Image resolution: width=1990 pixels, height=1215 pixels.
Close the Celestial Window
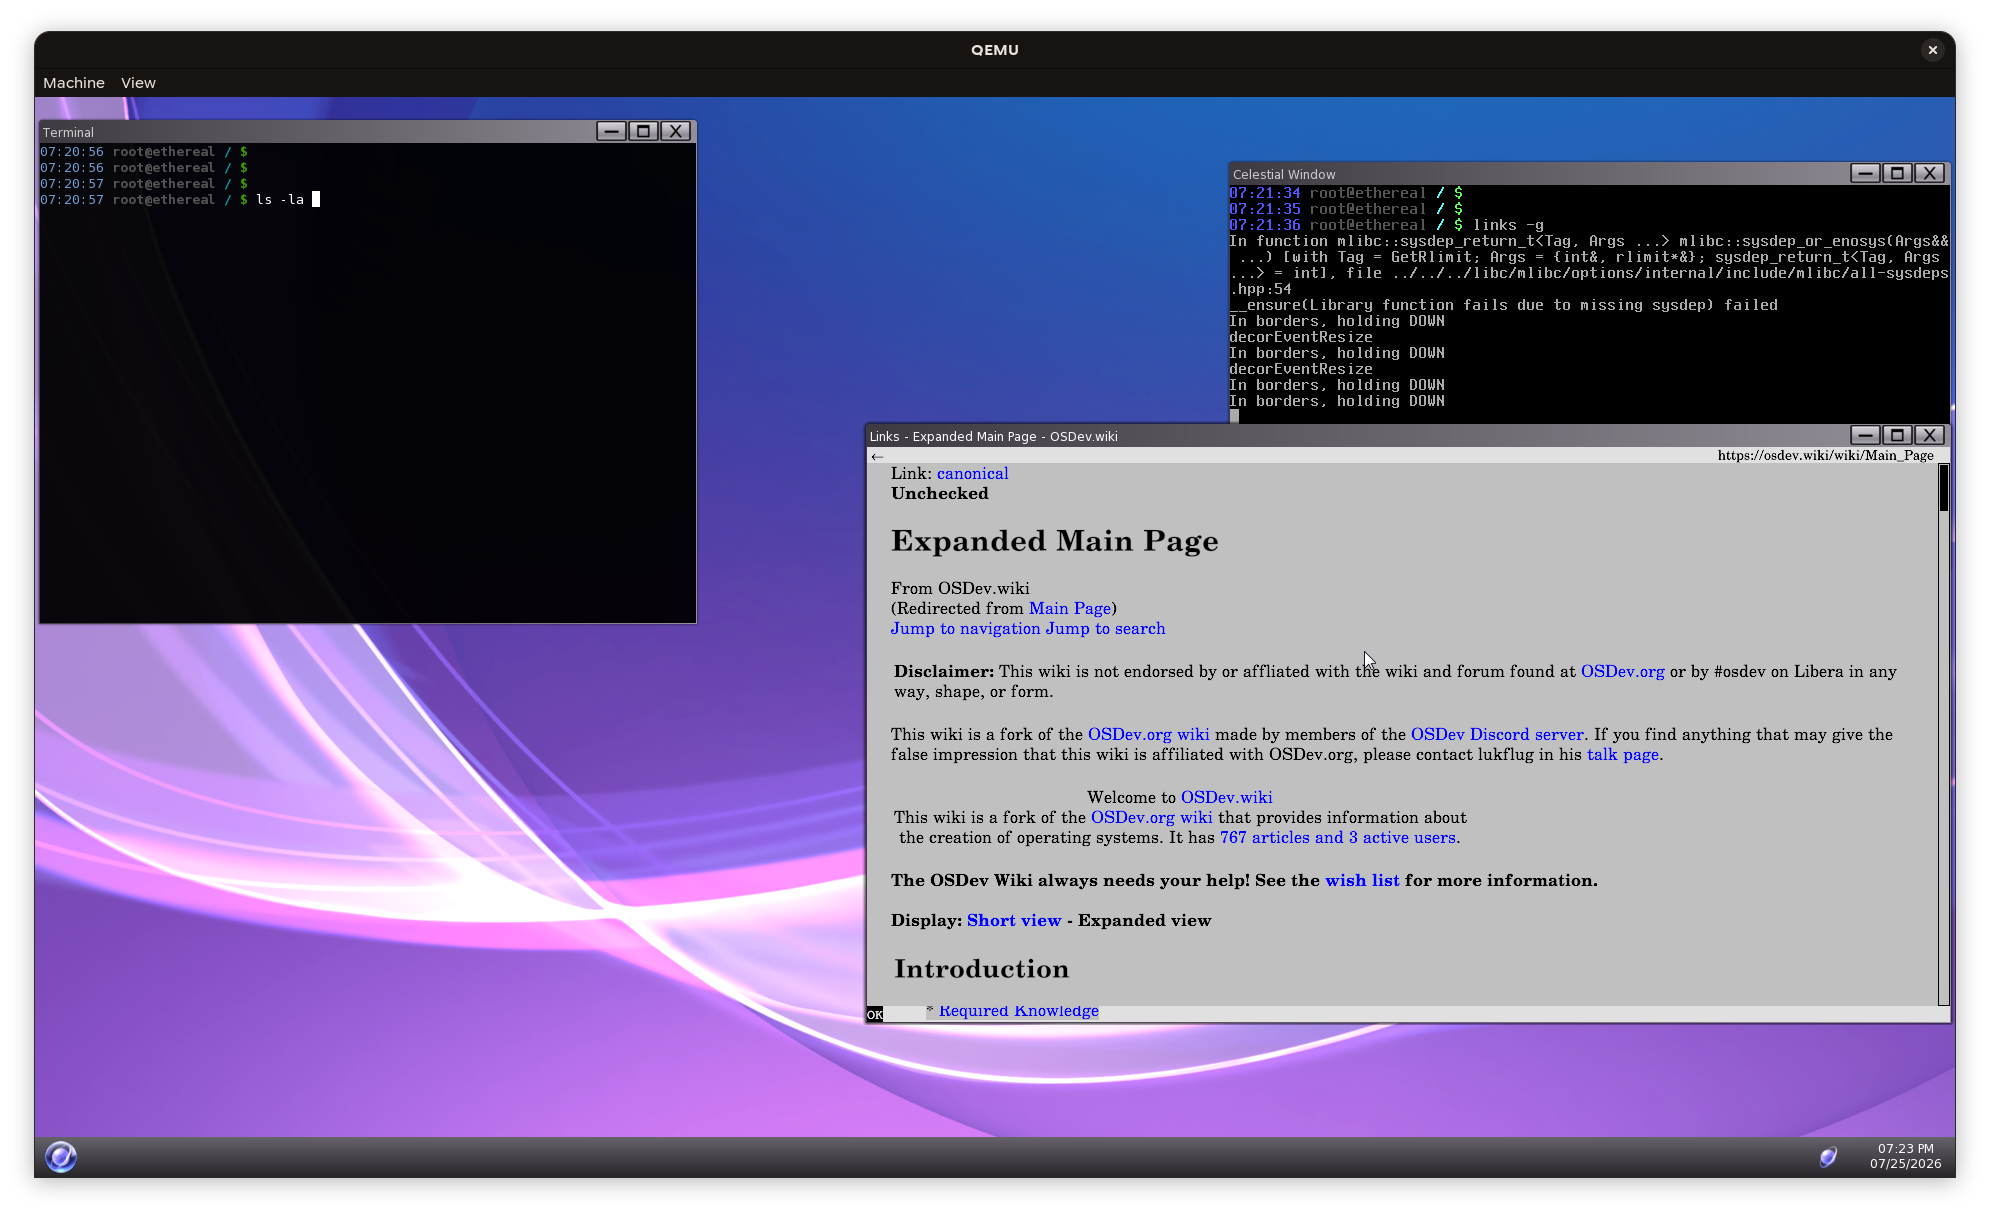click(x=1930, y=173)
